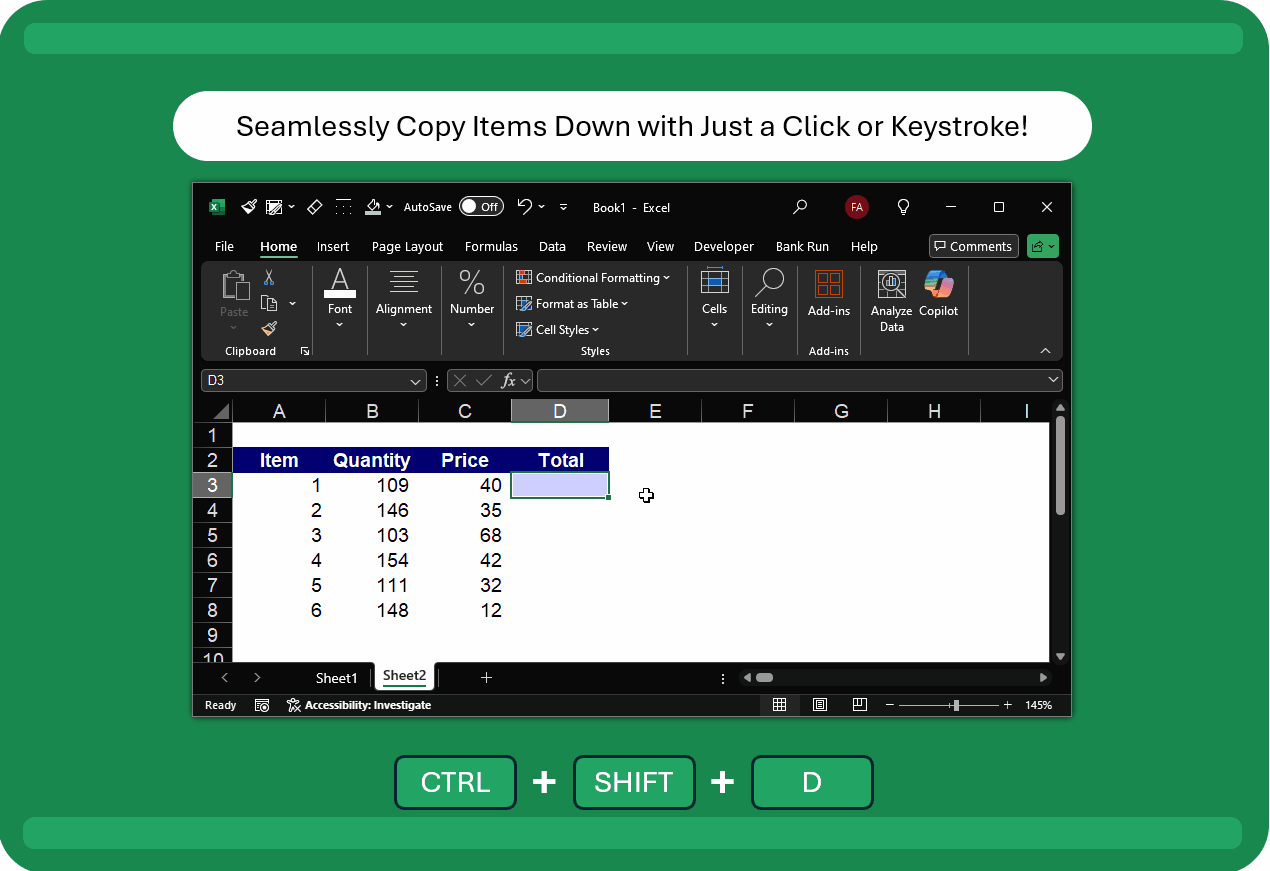Click the search magnifier in title bar
Image resolution: width=1270 pixels, height=871 pixels.
pyautogui.click(x=800, y=207)
